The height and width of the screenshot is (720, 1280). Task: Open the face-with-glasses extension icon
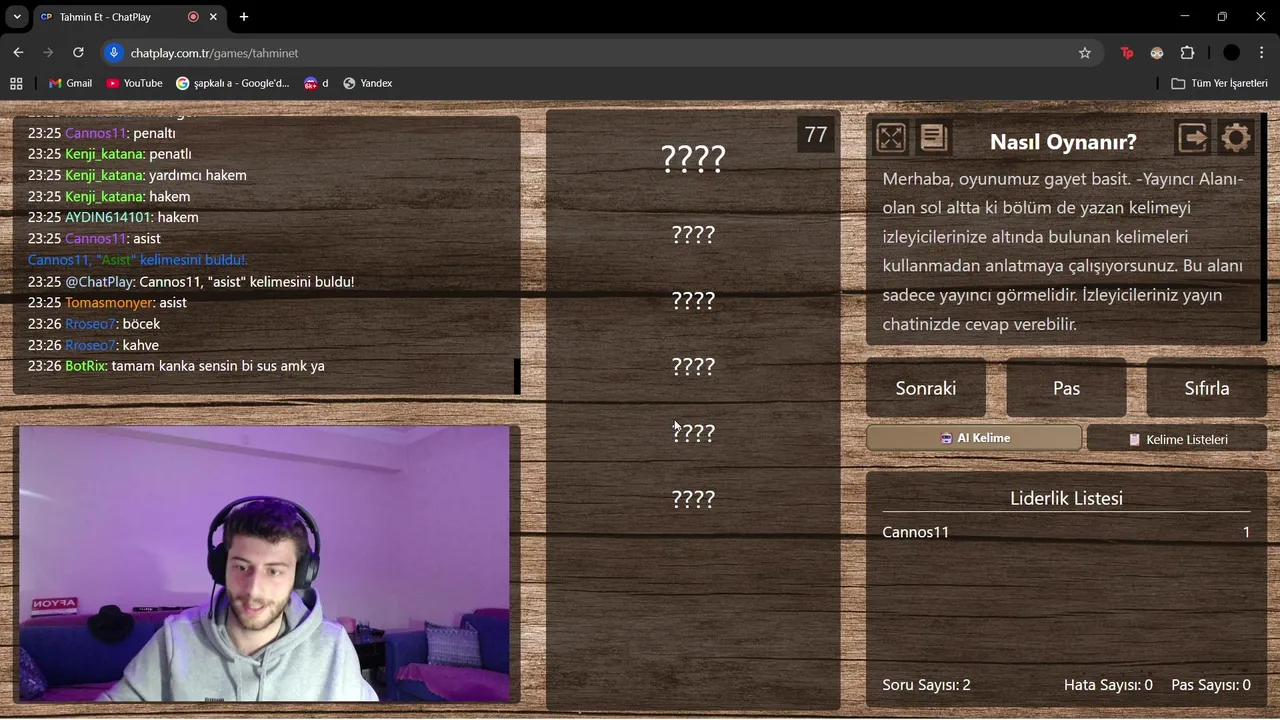coord(1157,53)
